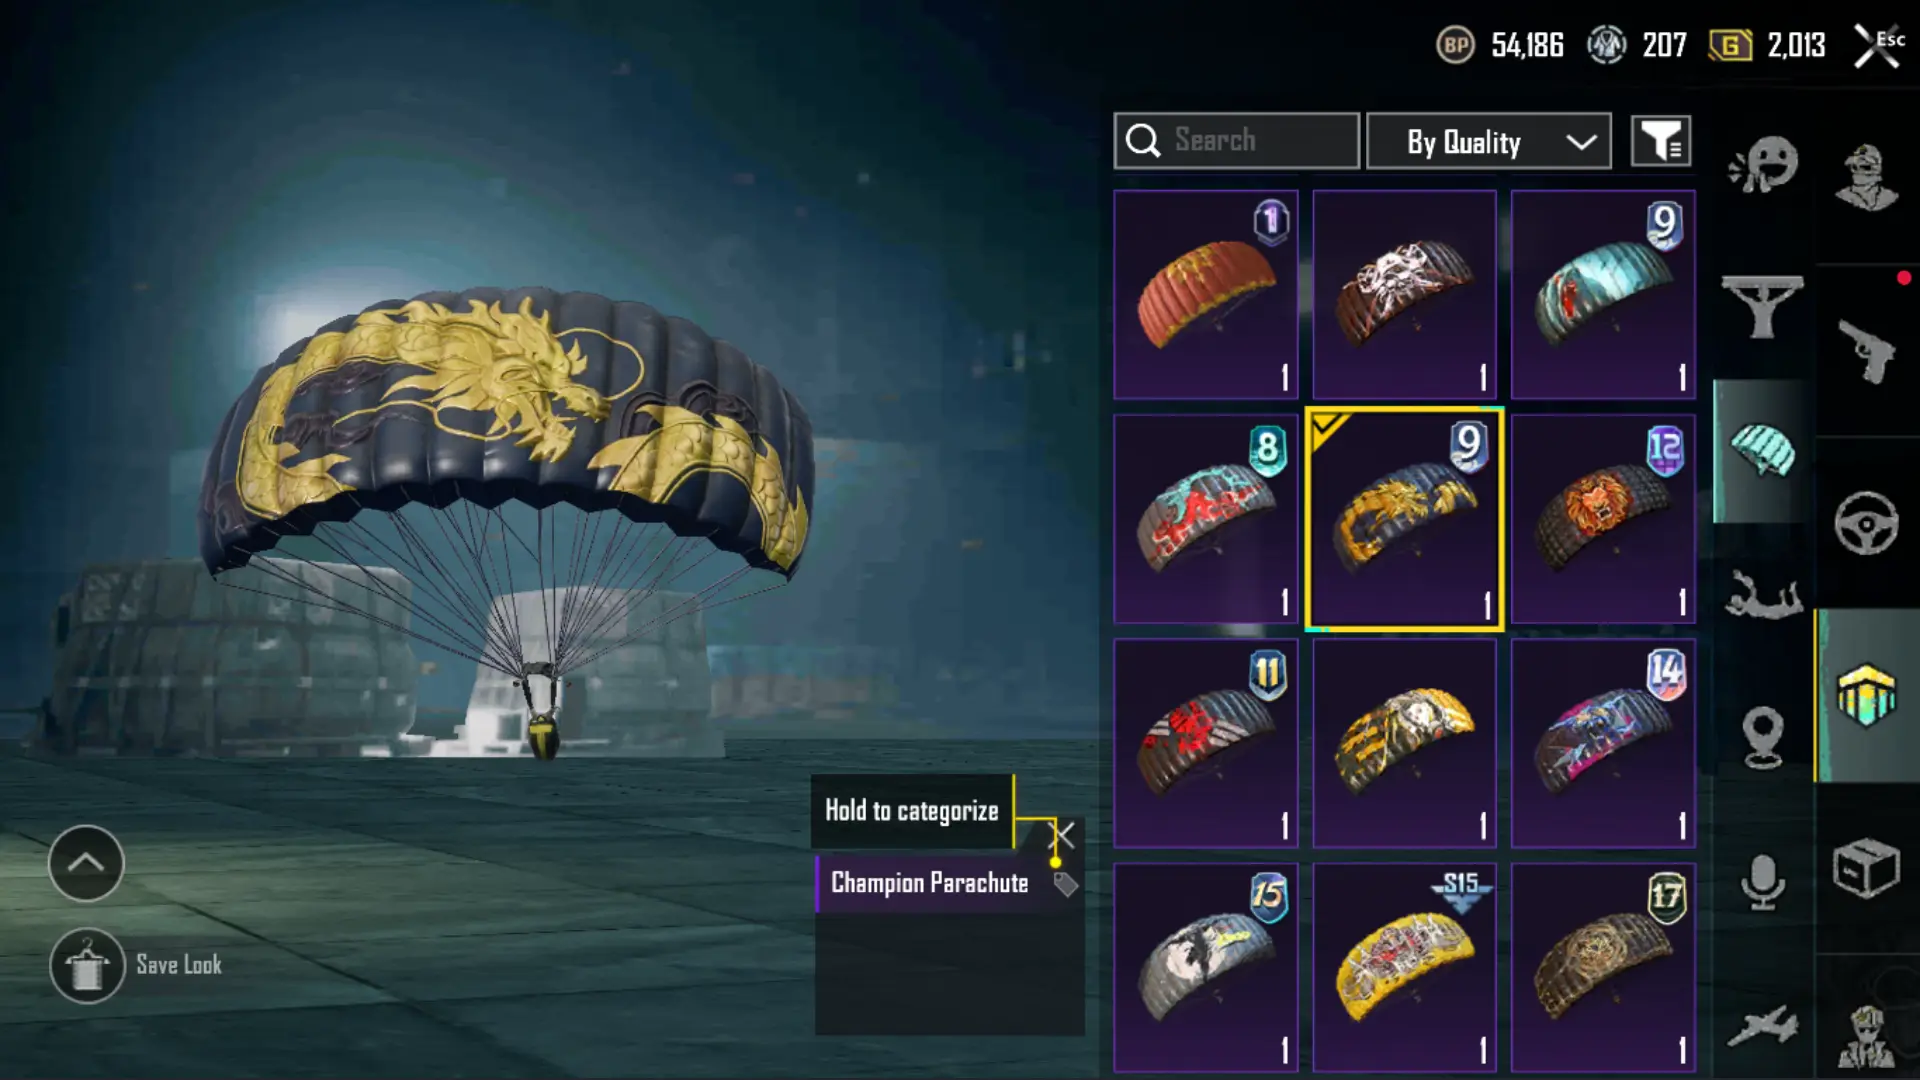Select the pistol weapon skins category
This screenshot has height=1080, width=1920.
coord(1866,351)
